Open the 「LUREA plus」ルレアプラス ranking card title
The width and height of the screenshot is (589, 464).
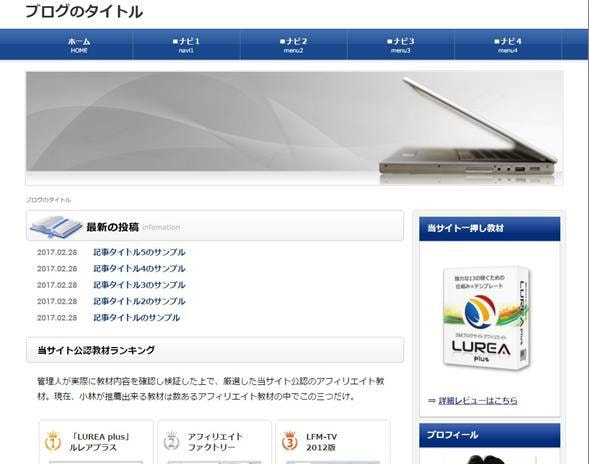tap(100, 442)
